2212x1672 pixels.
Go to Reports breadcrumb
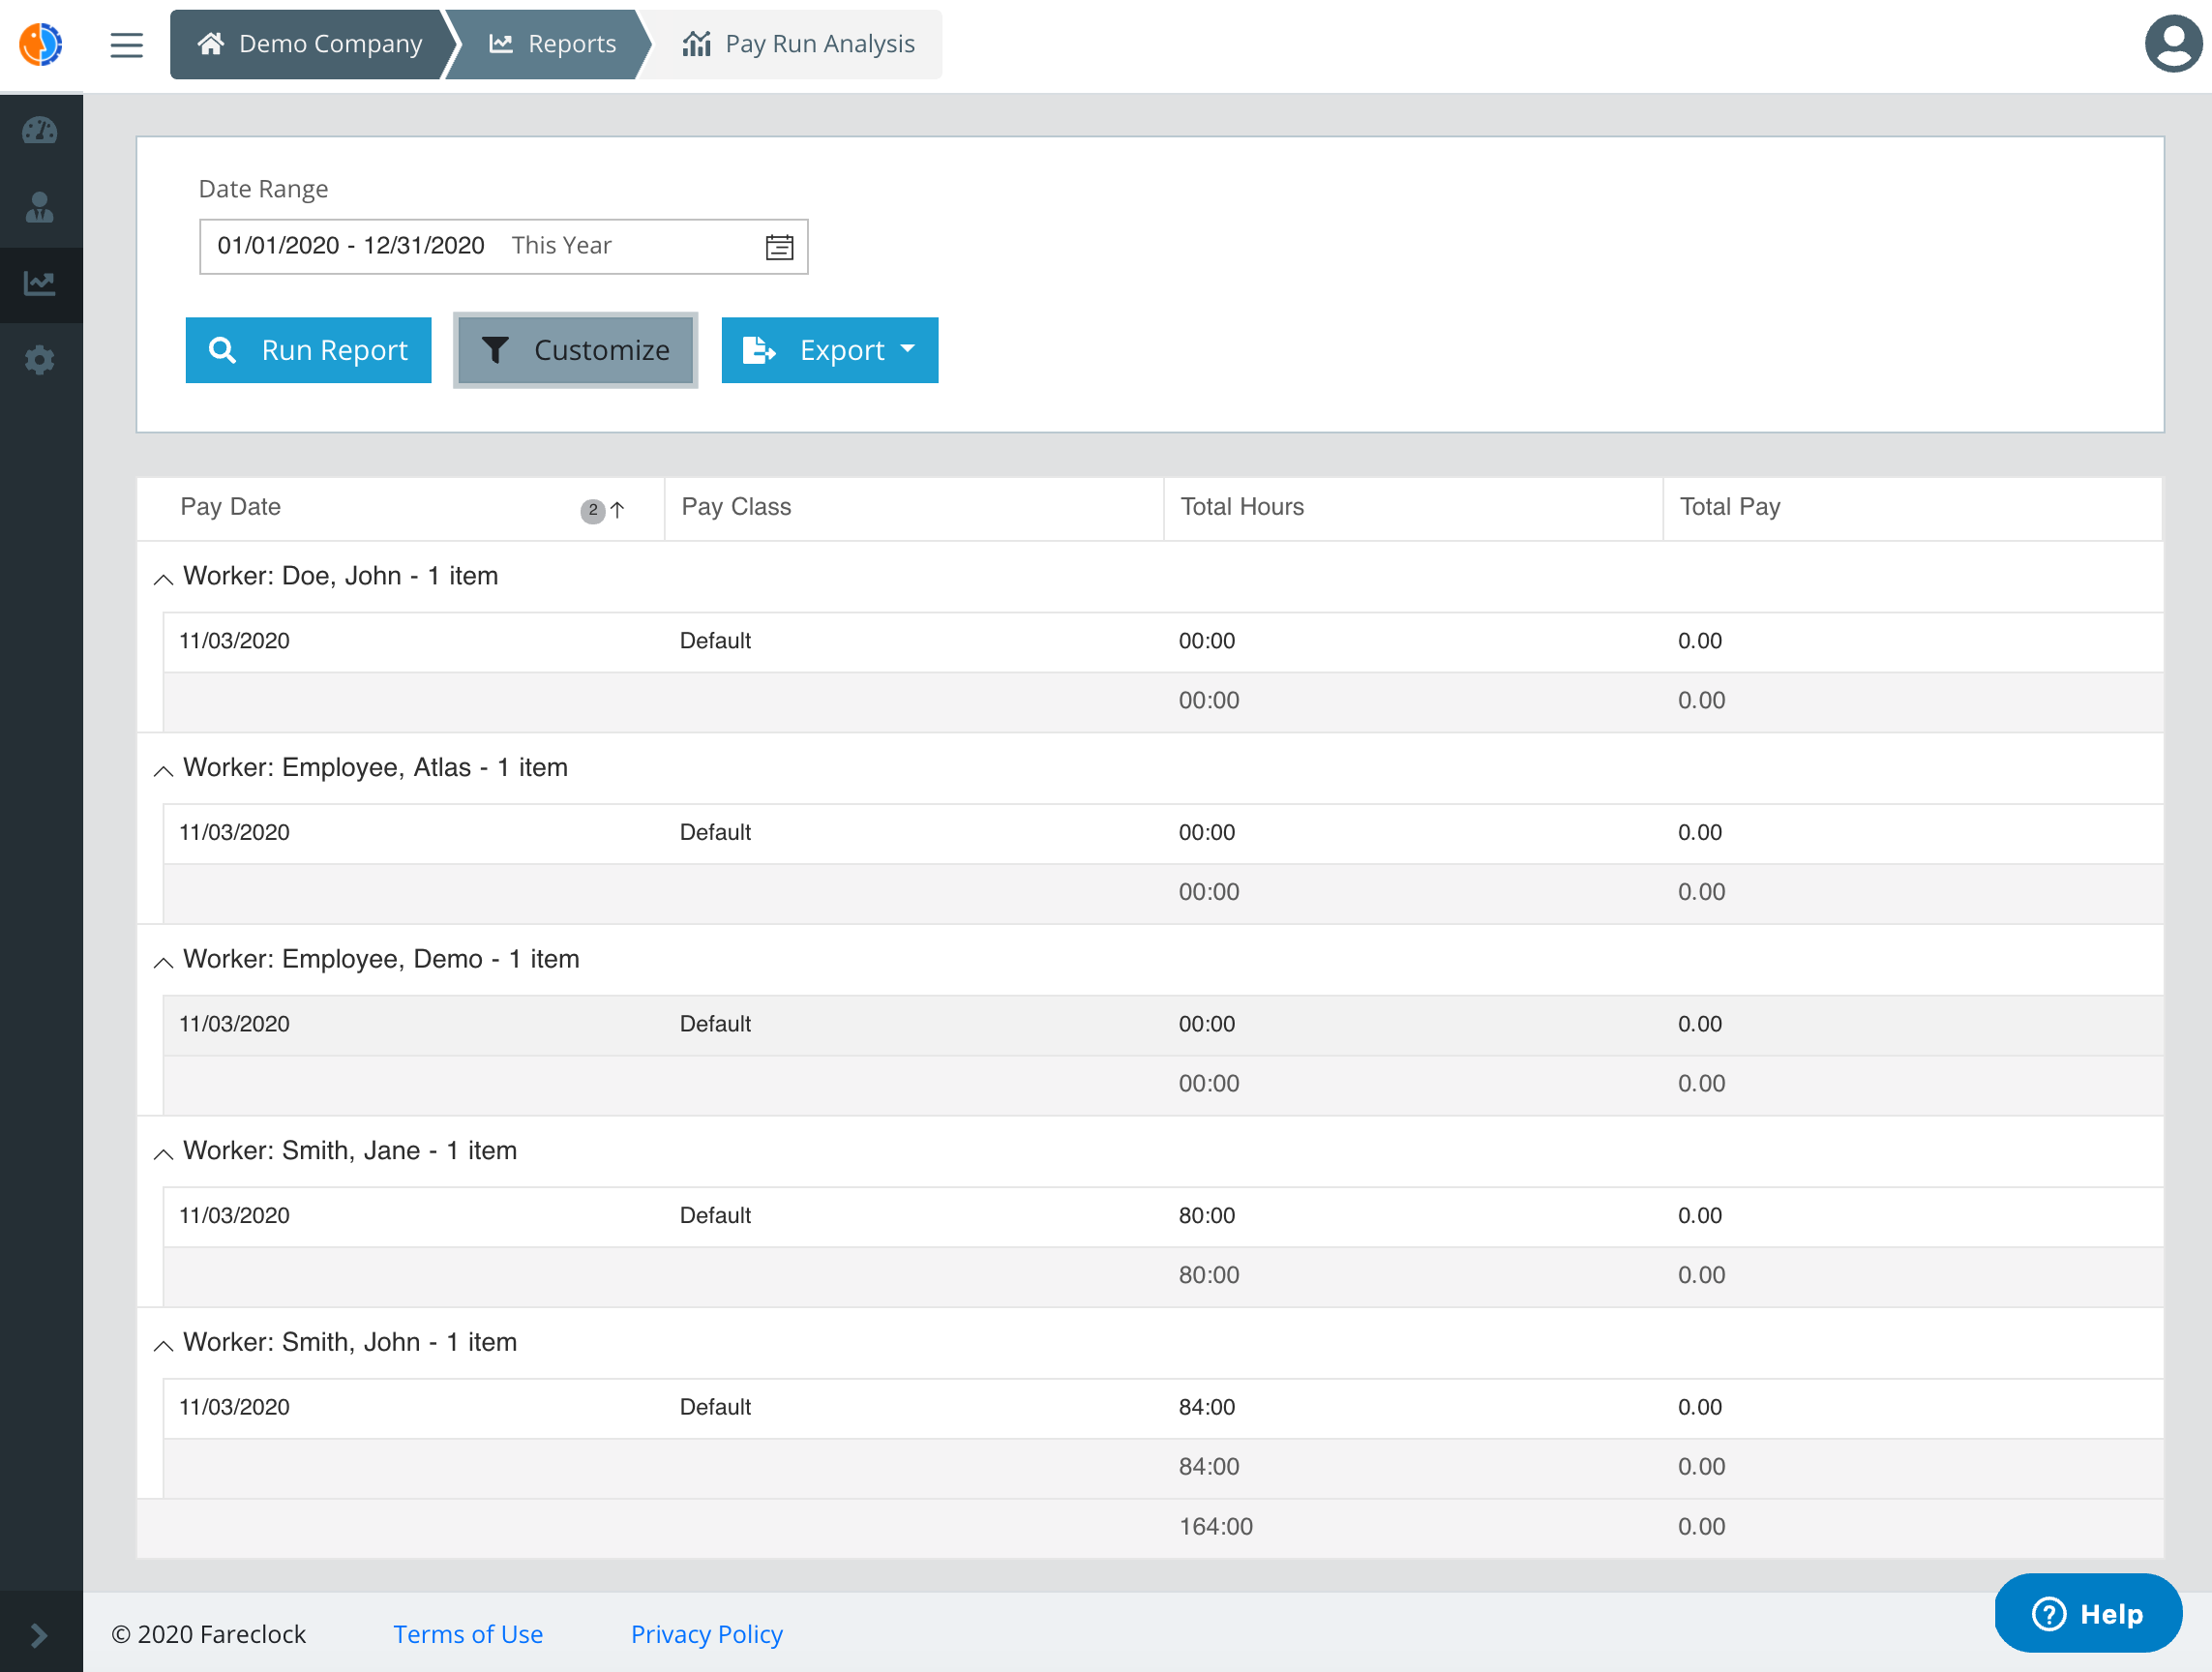click(552, 44)
